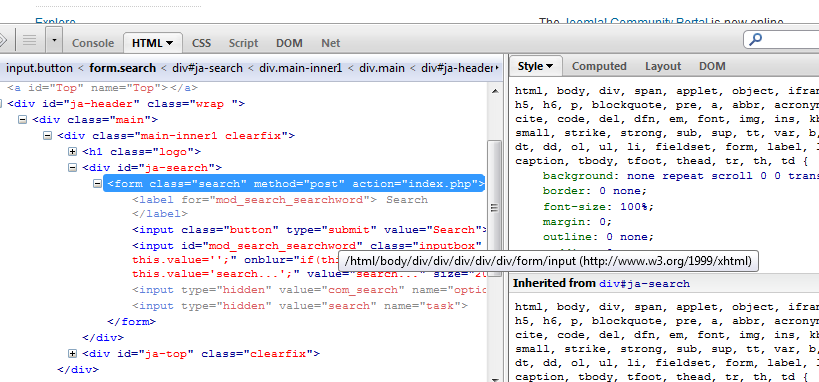This screenshot has width=819, height=382.
Task: Switch to the Layout side tab
Action: tap(663, 66)
